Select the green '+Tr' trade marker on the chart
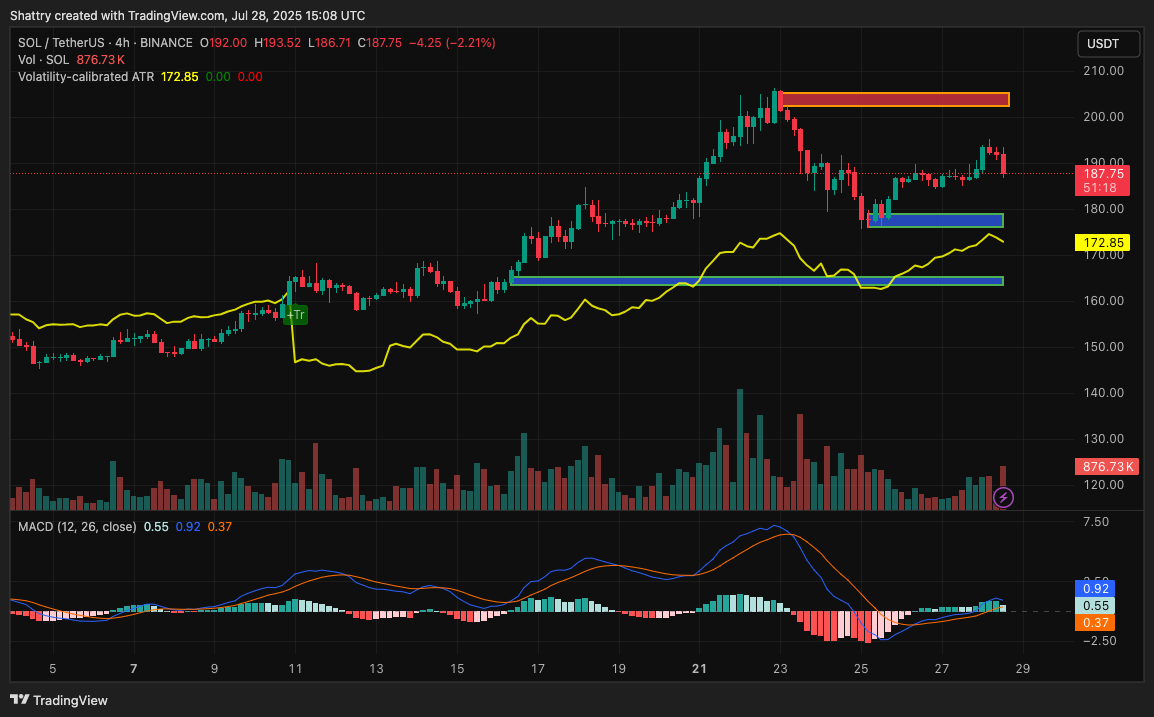The width and height of the screenshot is (1154, 717). pos(295,314)
